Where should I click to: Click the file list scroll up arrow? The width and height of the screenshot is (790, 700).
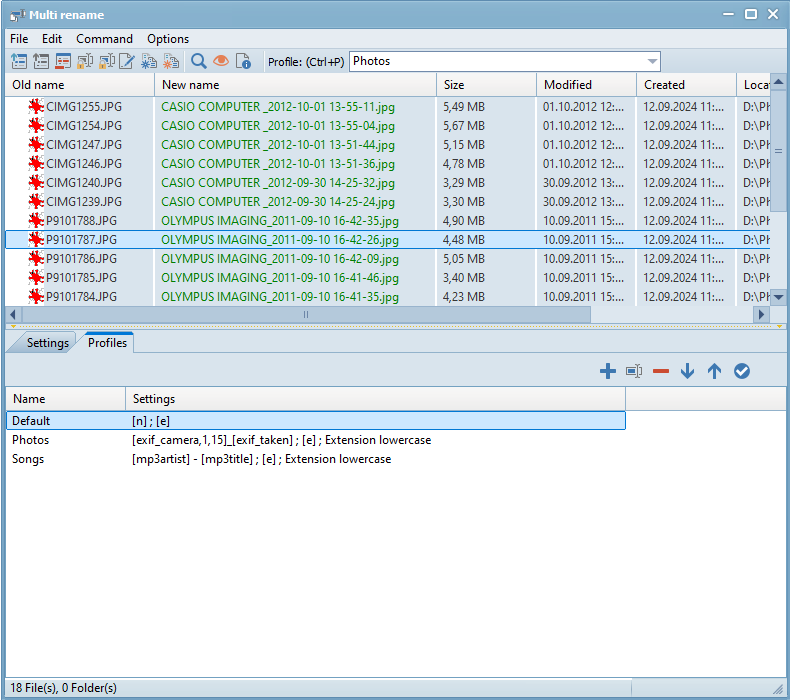tap(778, 82)
